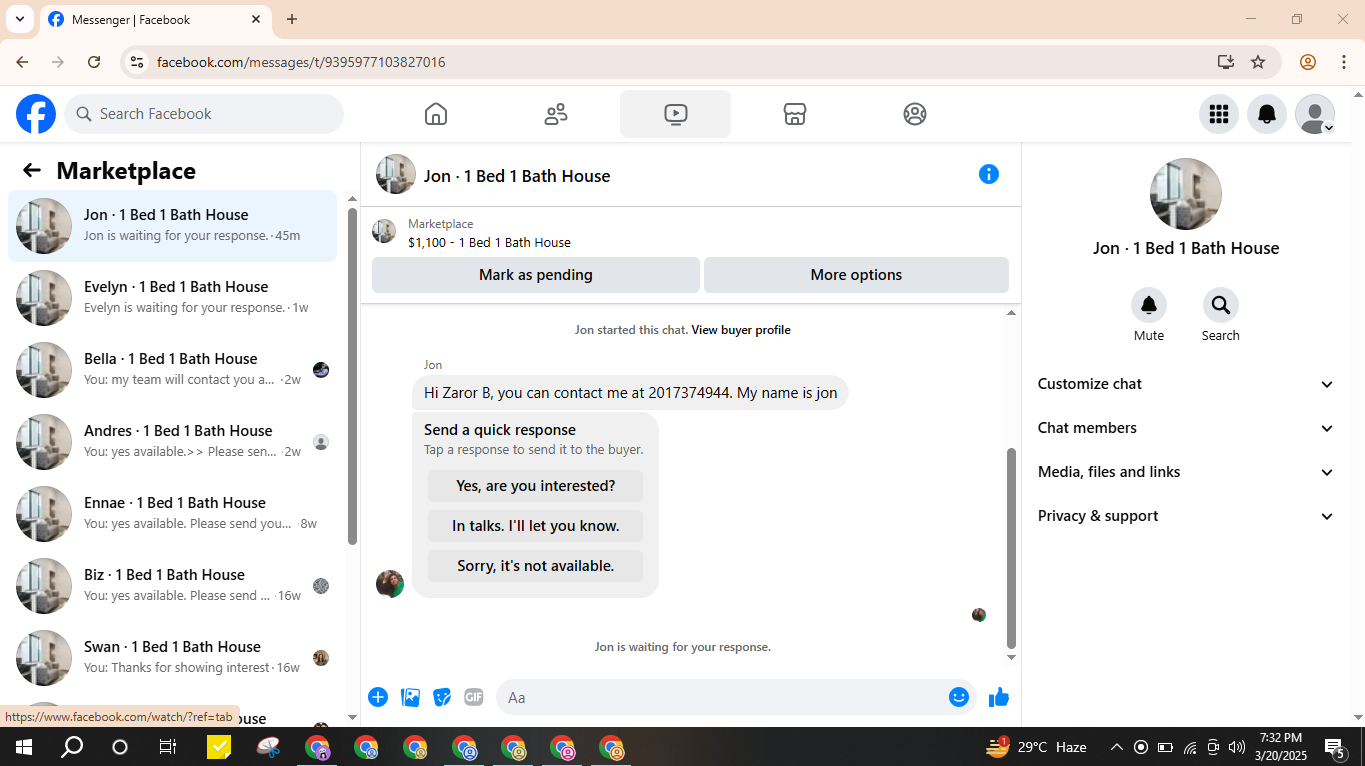The image size is (1365, 766).
Task: Click the large listing thumbnail in right panel
Action: point(1186,194)
